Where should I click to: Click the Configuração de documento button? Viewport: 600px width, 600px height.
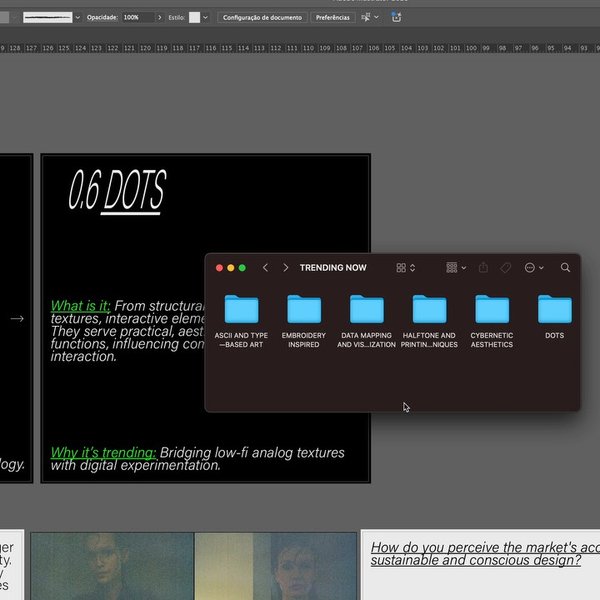262,17
